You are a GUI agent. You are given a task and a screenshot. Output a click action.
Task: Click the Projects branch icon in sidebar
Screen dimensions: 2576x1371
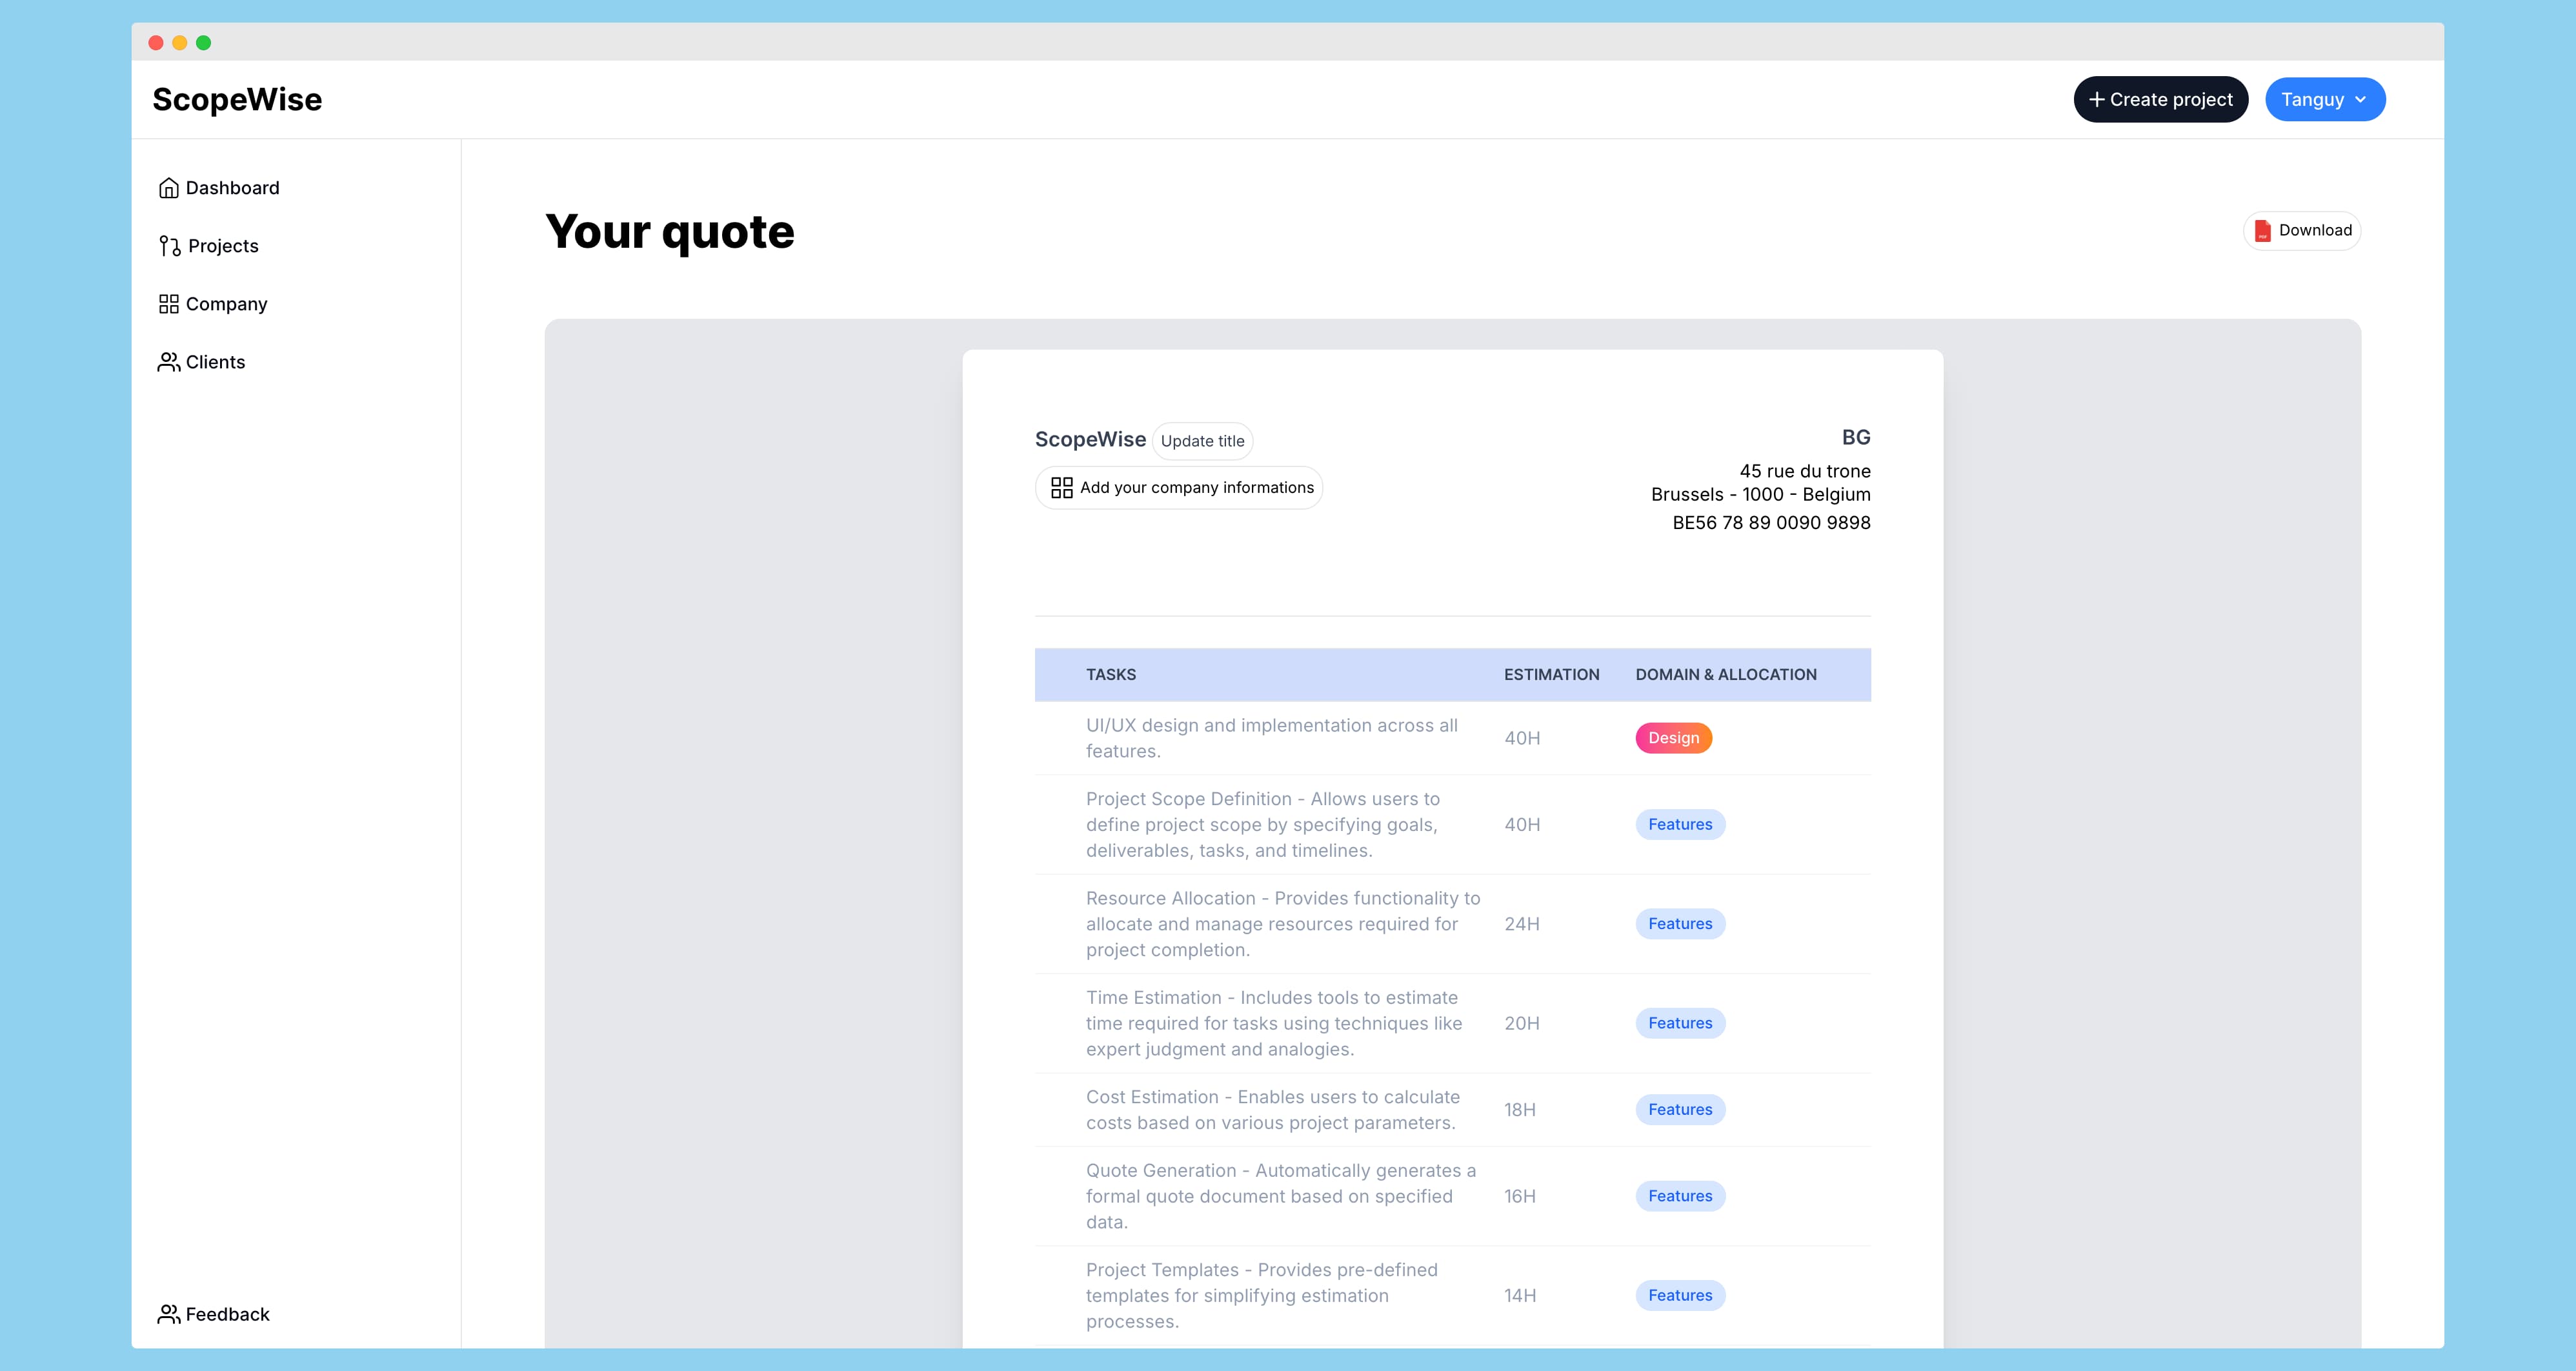point(169,246)
